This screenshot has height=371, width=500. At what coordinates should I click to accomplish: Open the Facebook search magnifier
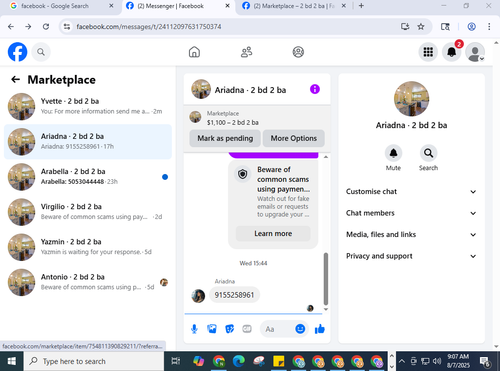click(x=41, y=52)
